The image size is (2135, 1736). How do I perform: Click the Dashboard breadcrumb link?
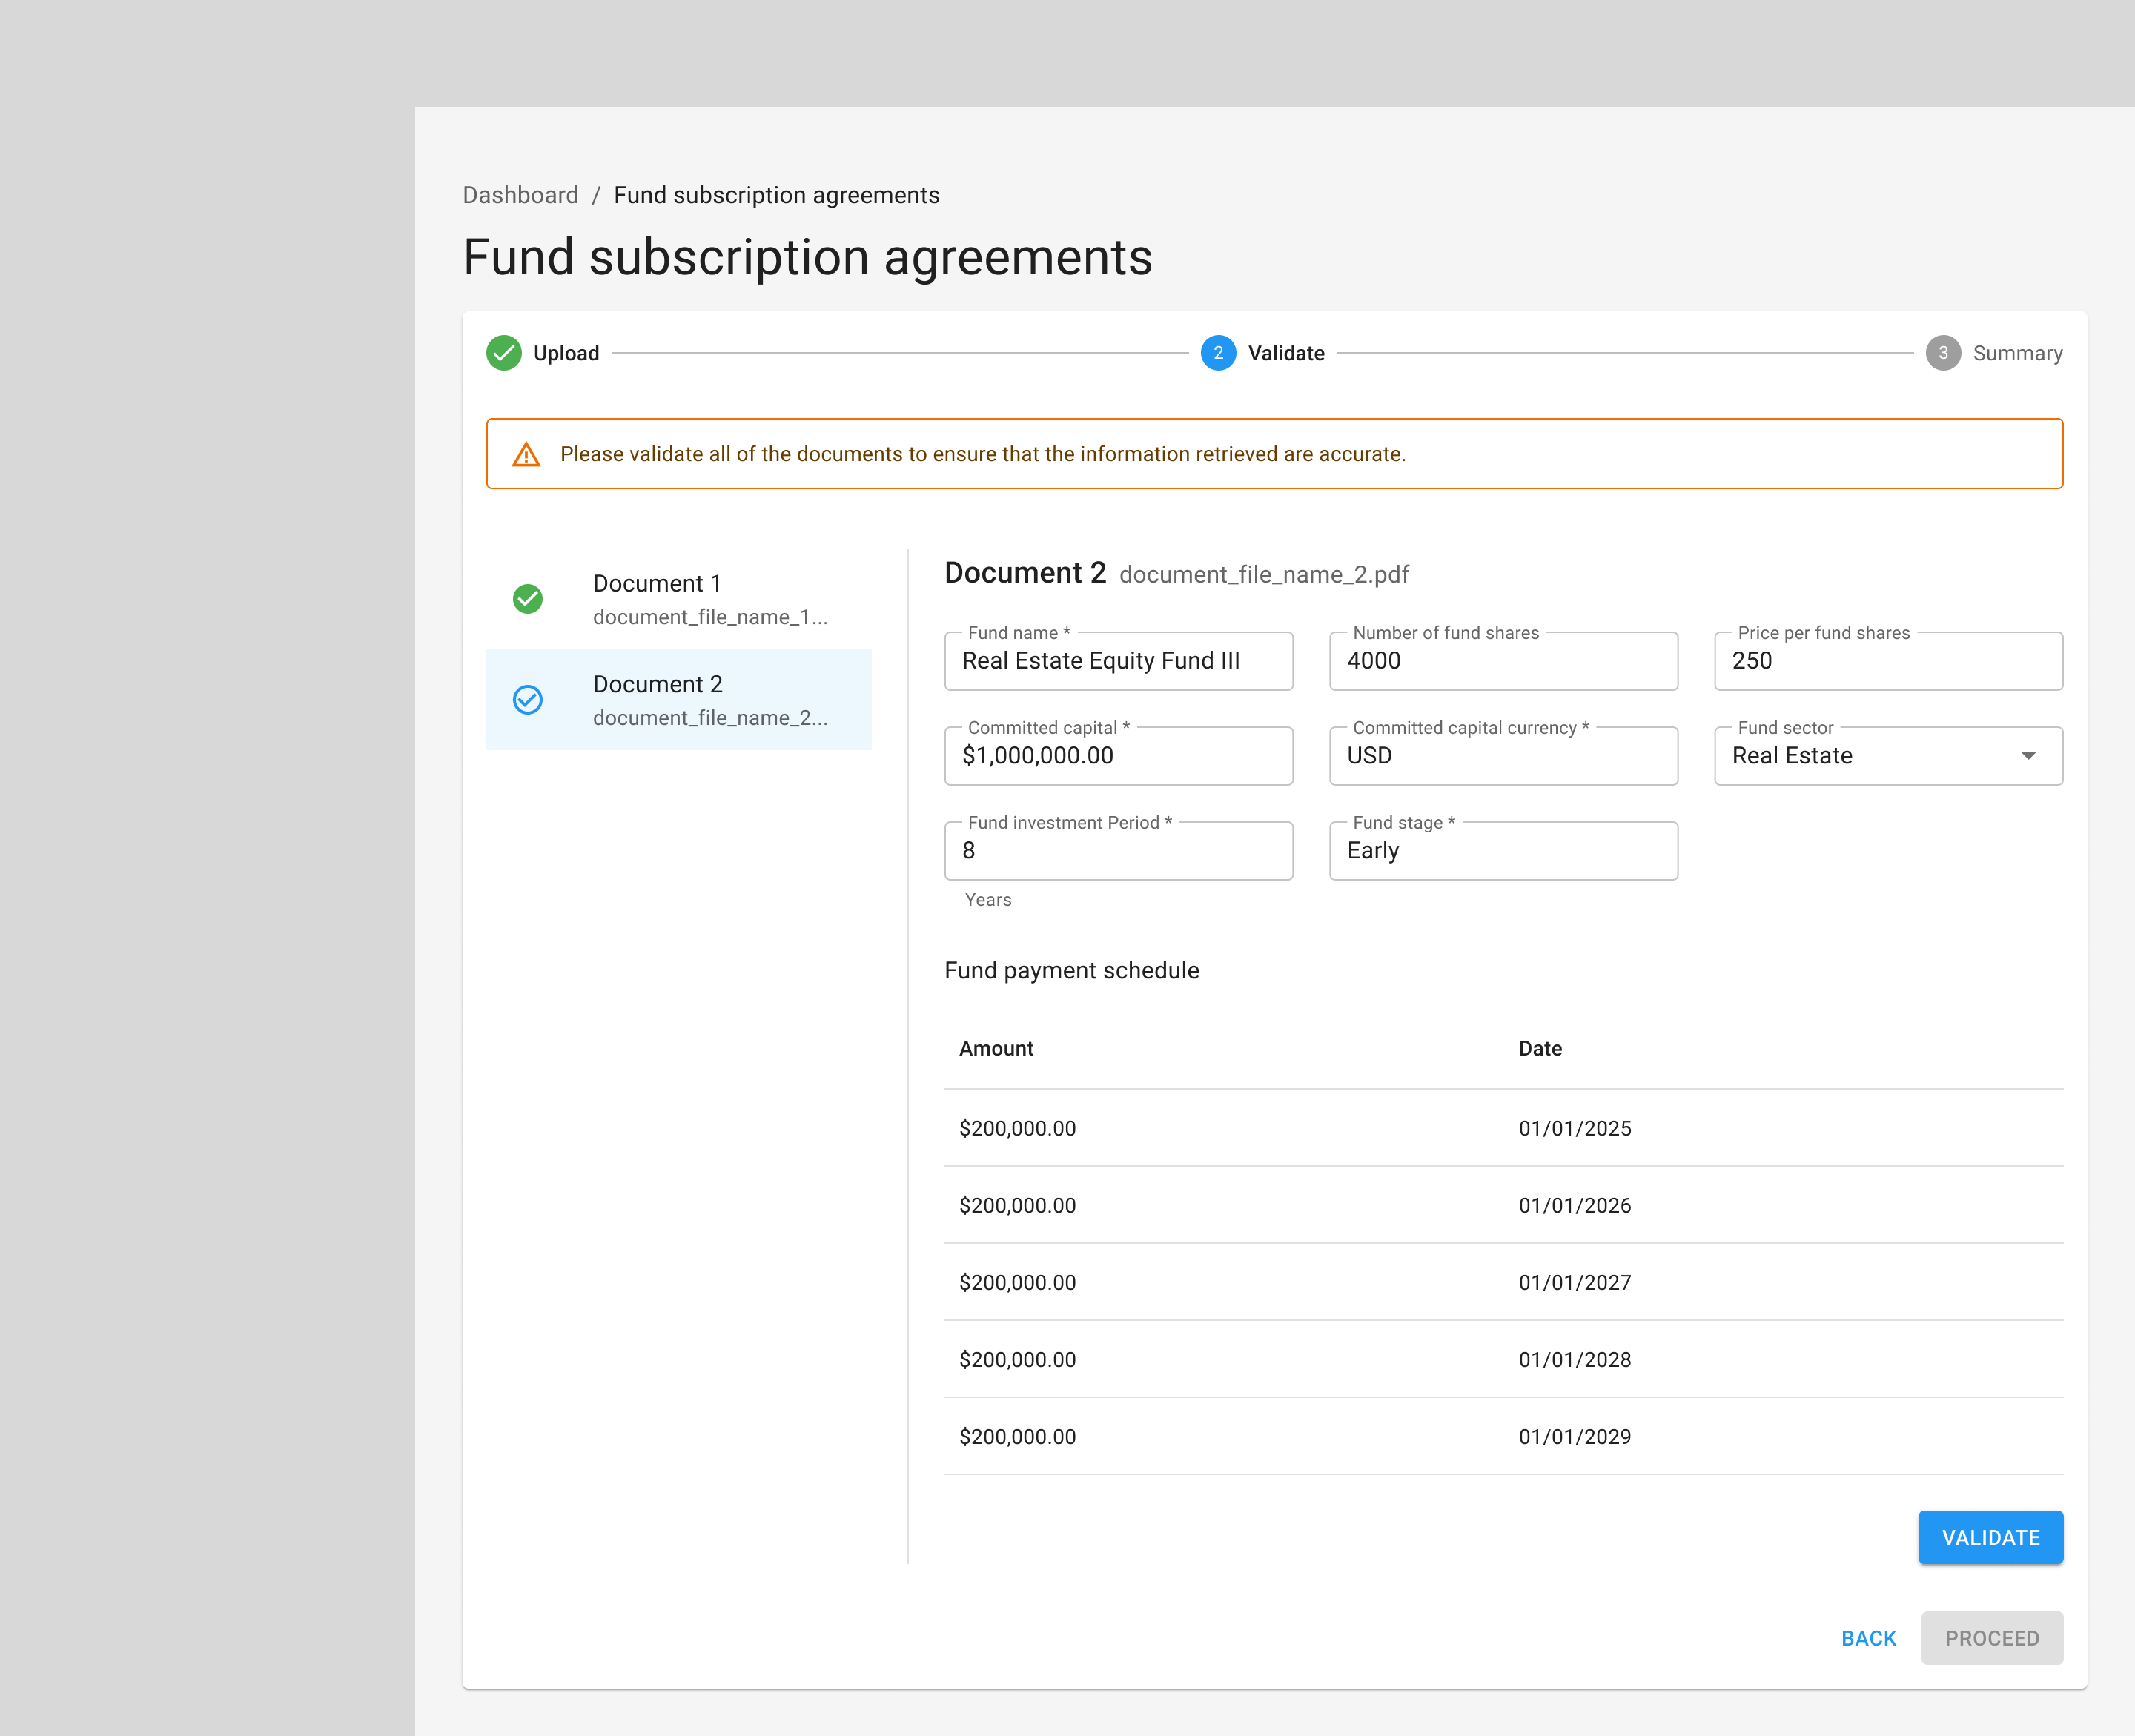click(x=520, y=195)
